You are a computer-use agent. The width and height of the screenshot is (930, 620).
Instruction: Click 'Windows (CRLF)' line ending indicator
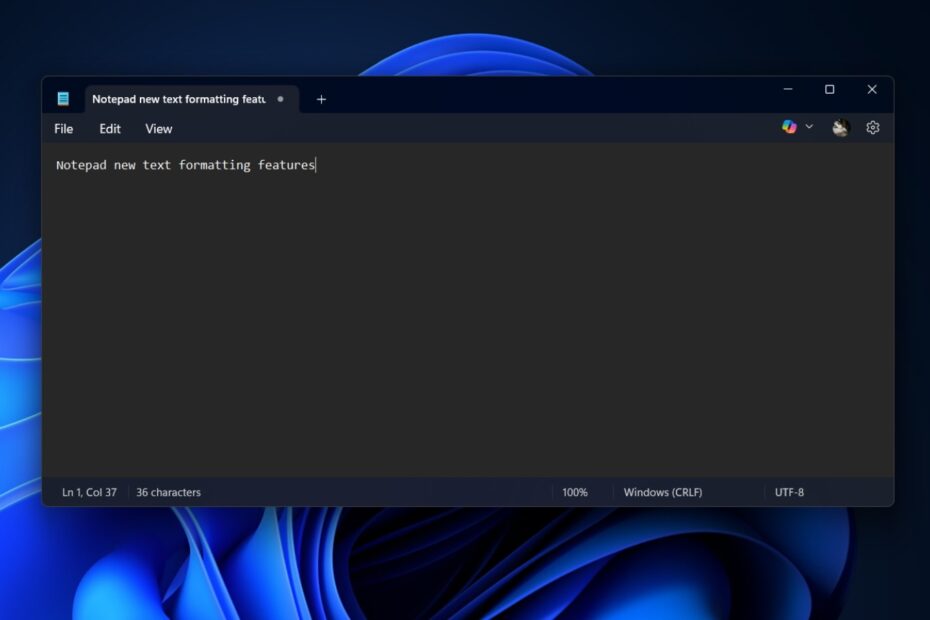663,492
